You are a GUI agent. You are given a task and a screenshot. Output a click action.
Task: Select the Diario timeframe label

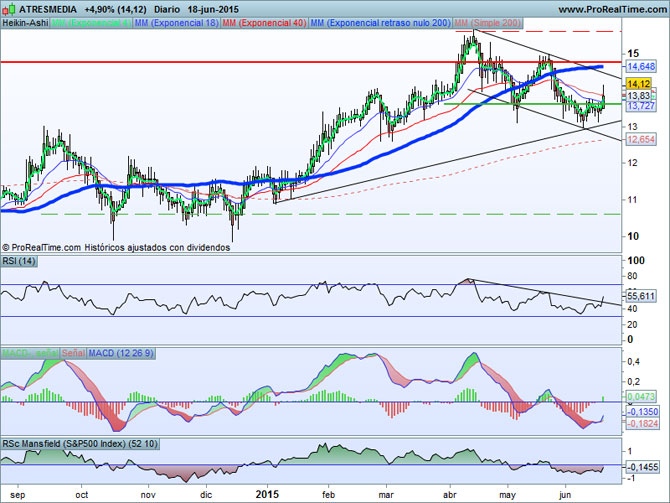[x=167, y=9]
